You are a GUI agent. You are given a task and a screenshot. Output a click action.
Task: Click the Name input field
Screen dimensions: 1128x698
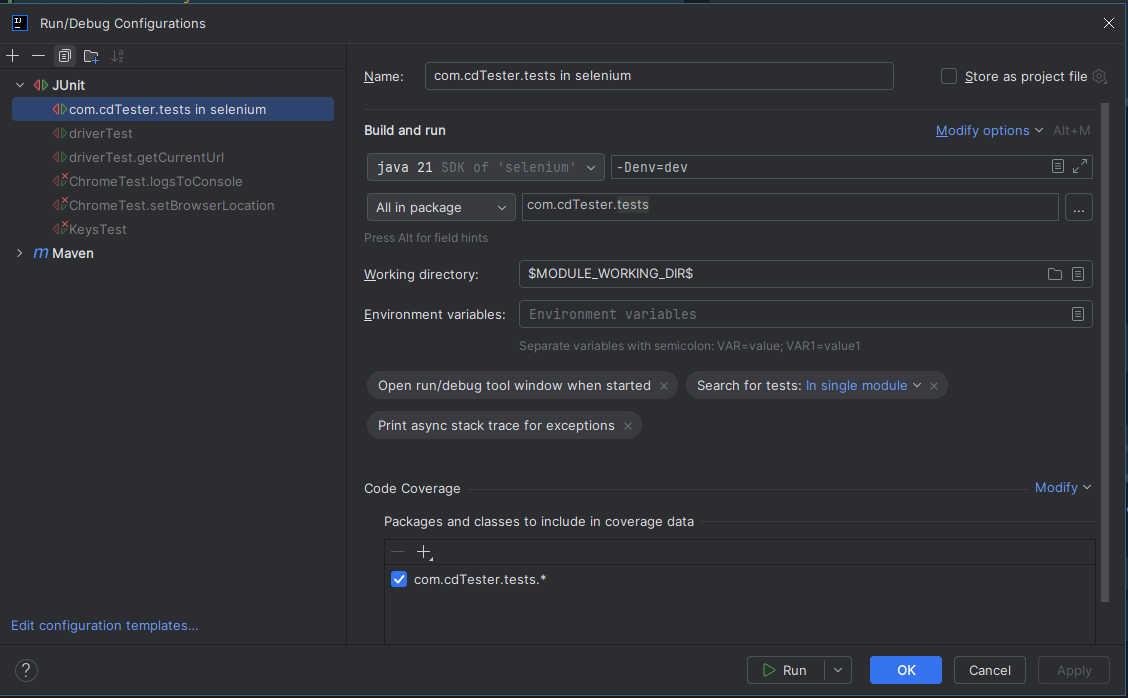tap(659, 76)
